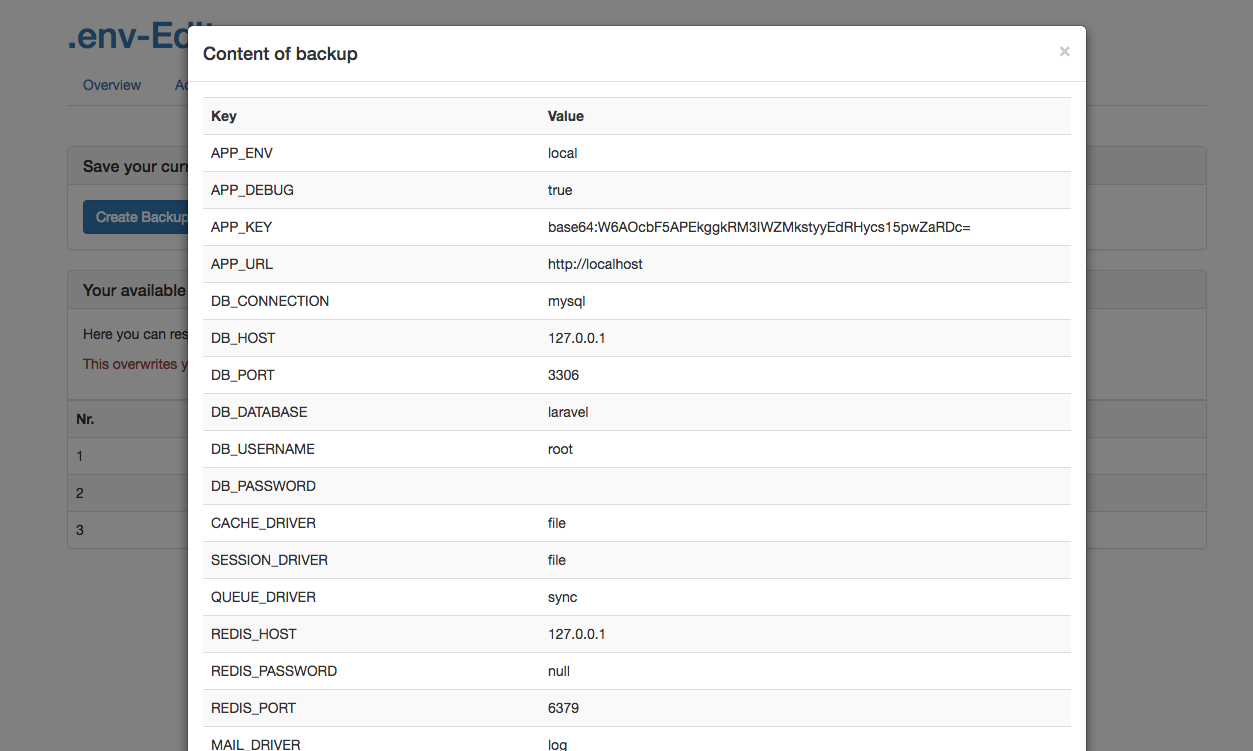Click the Create Backup button
Viewport: 1253px width, 751px height.
click(137, 217)
